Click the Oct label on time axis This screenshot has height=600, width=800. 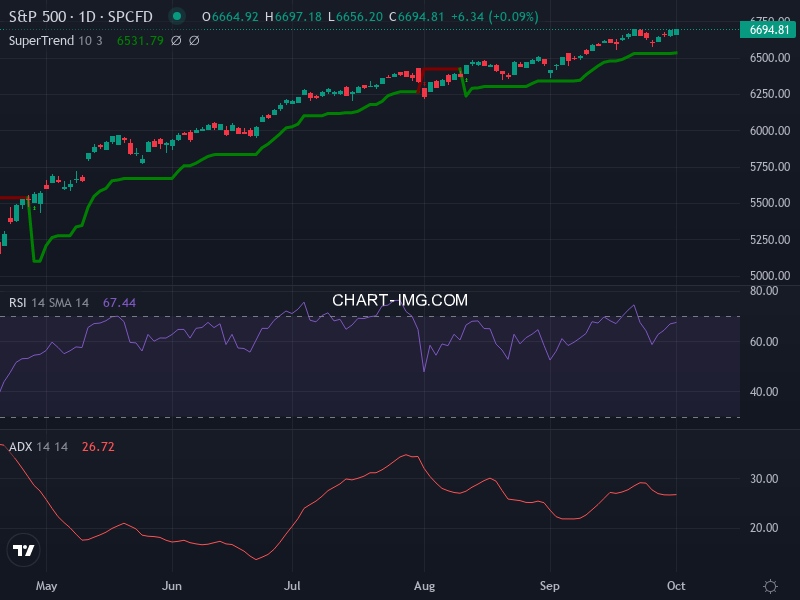[x=677, y=585]
